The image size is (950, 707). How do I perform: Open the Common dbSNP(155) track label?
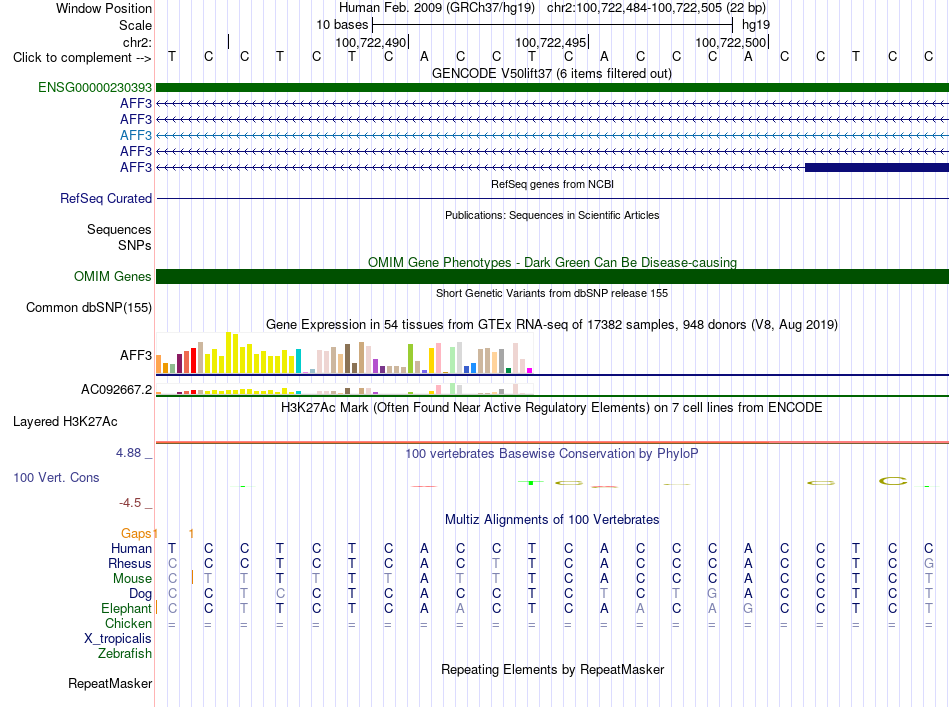point(88,307)
